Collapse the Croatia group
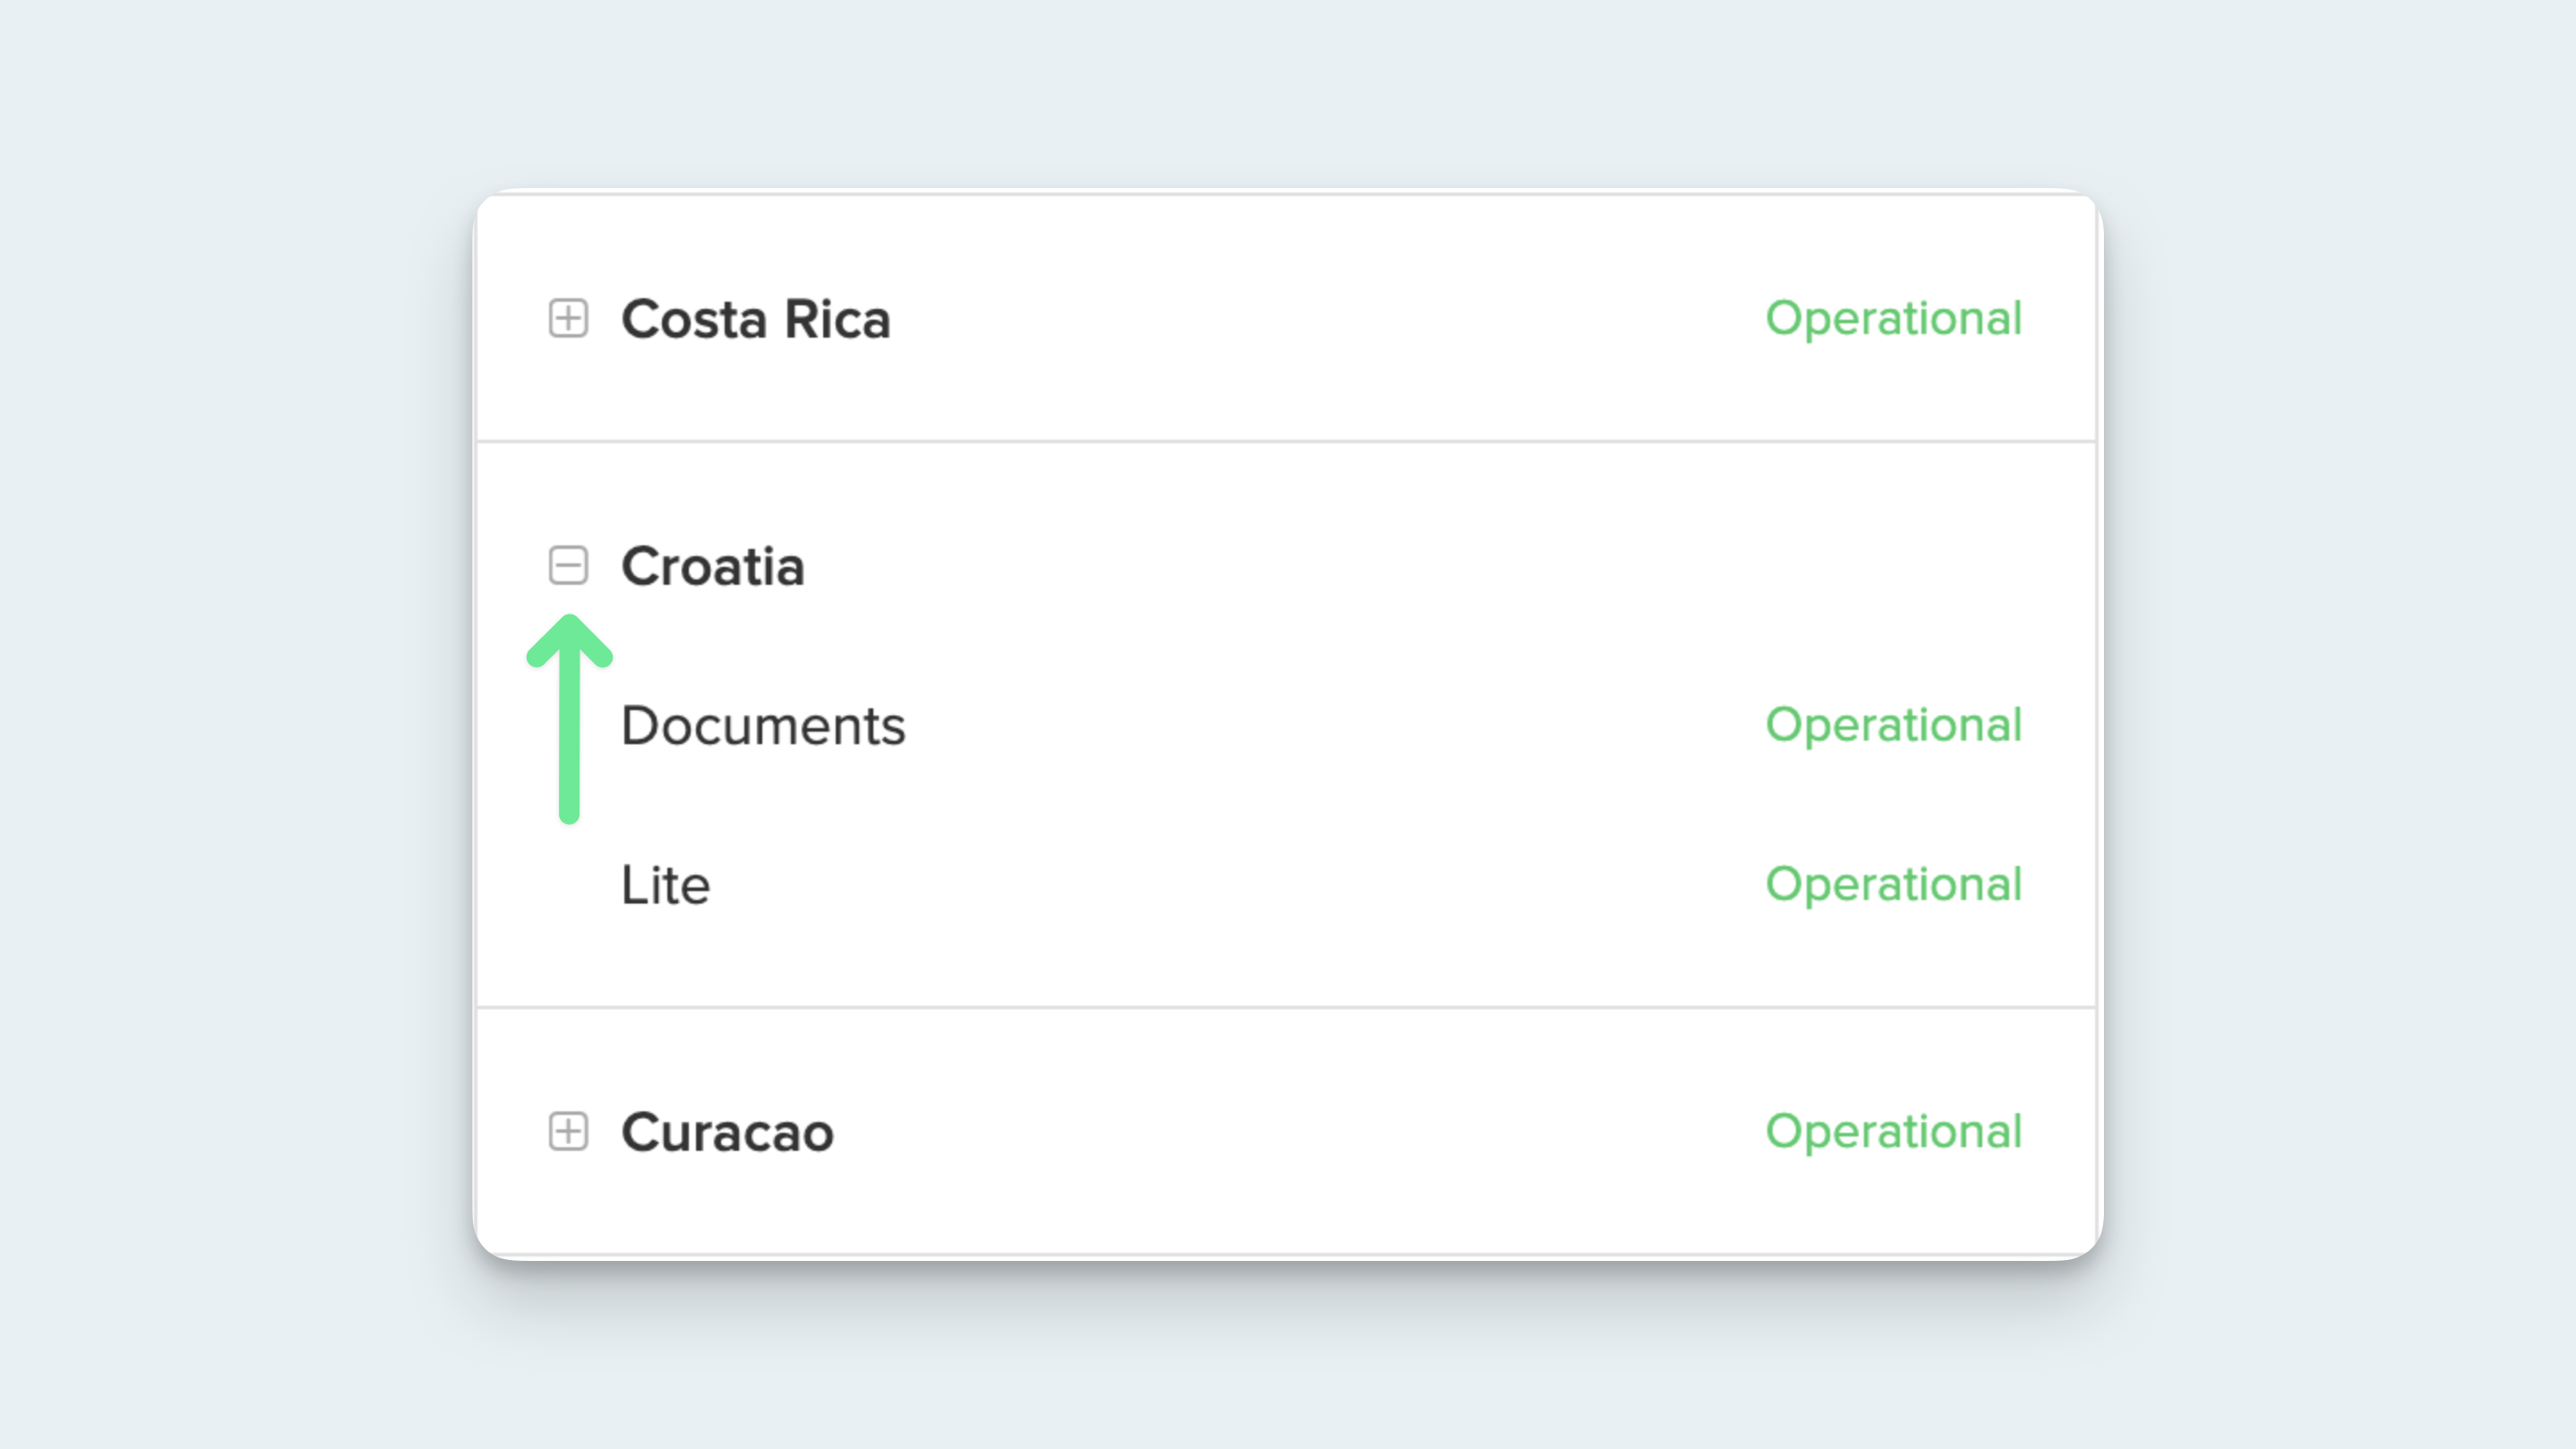 568,565
